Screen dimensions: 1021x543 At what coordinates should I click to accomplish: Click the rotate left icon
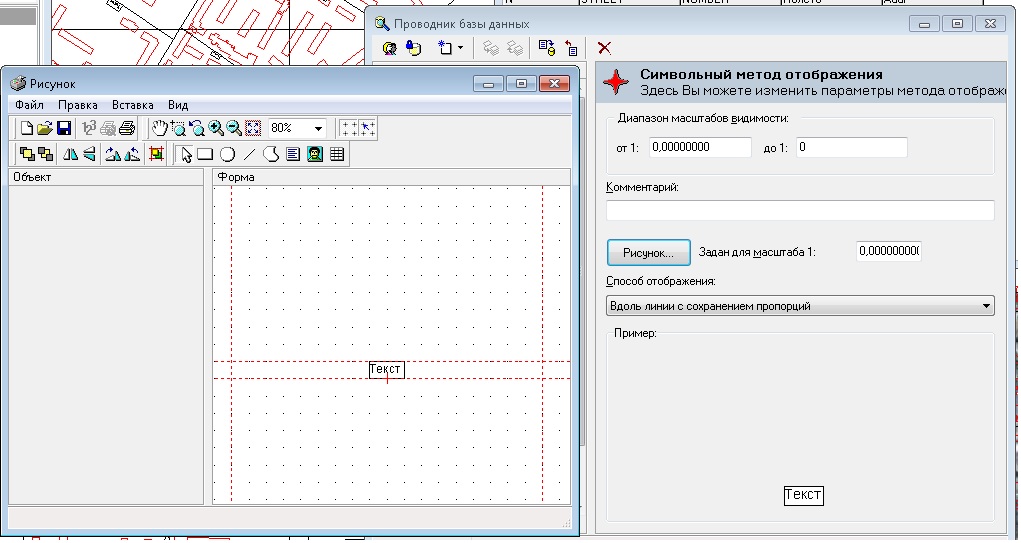pyautogui.click(x=132, y=154)
